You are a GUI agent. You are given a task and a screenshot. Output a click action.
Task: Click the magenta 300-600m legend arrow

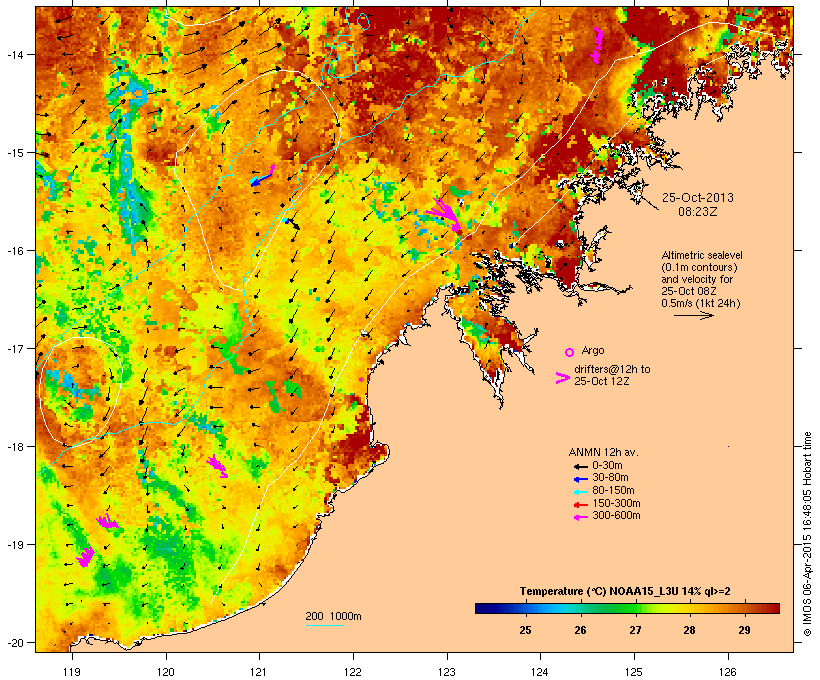(x=580, y=517)
